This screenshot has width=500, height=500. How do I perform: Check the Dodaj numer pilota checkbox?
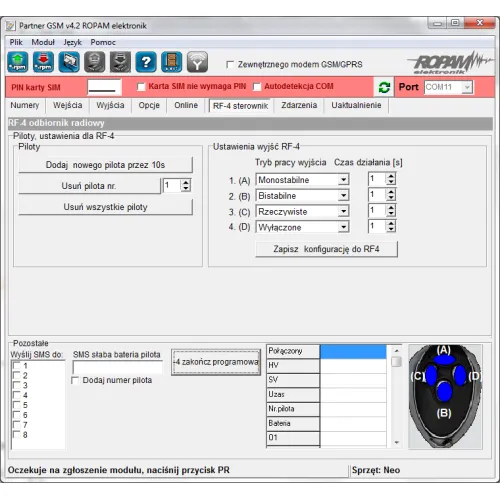tap(75, 380)
